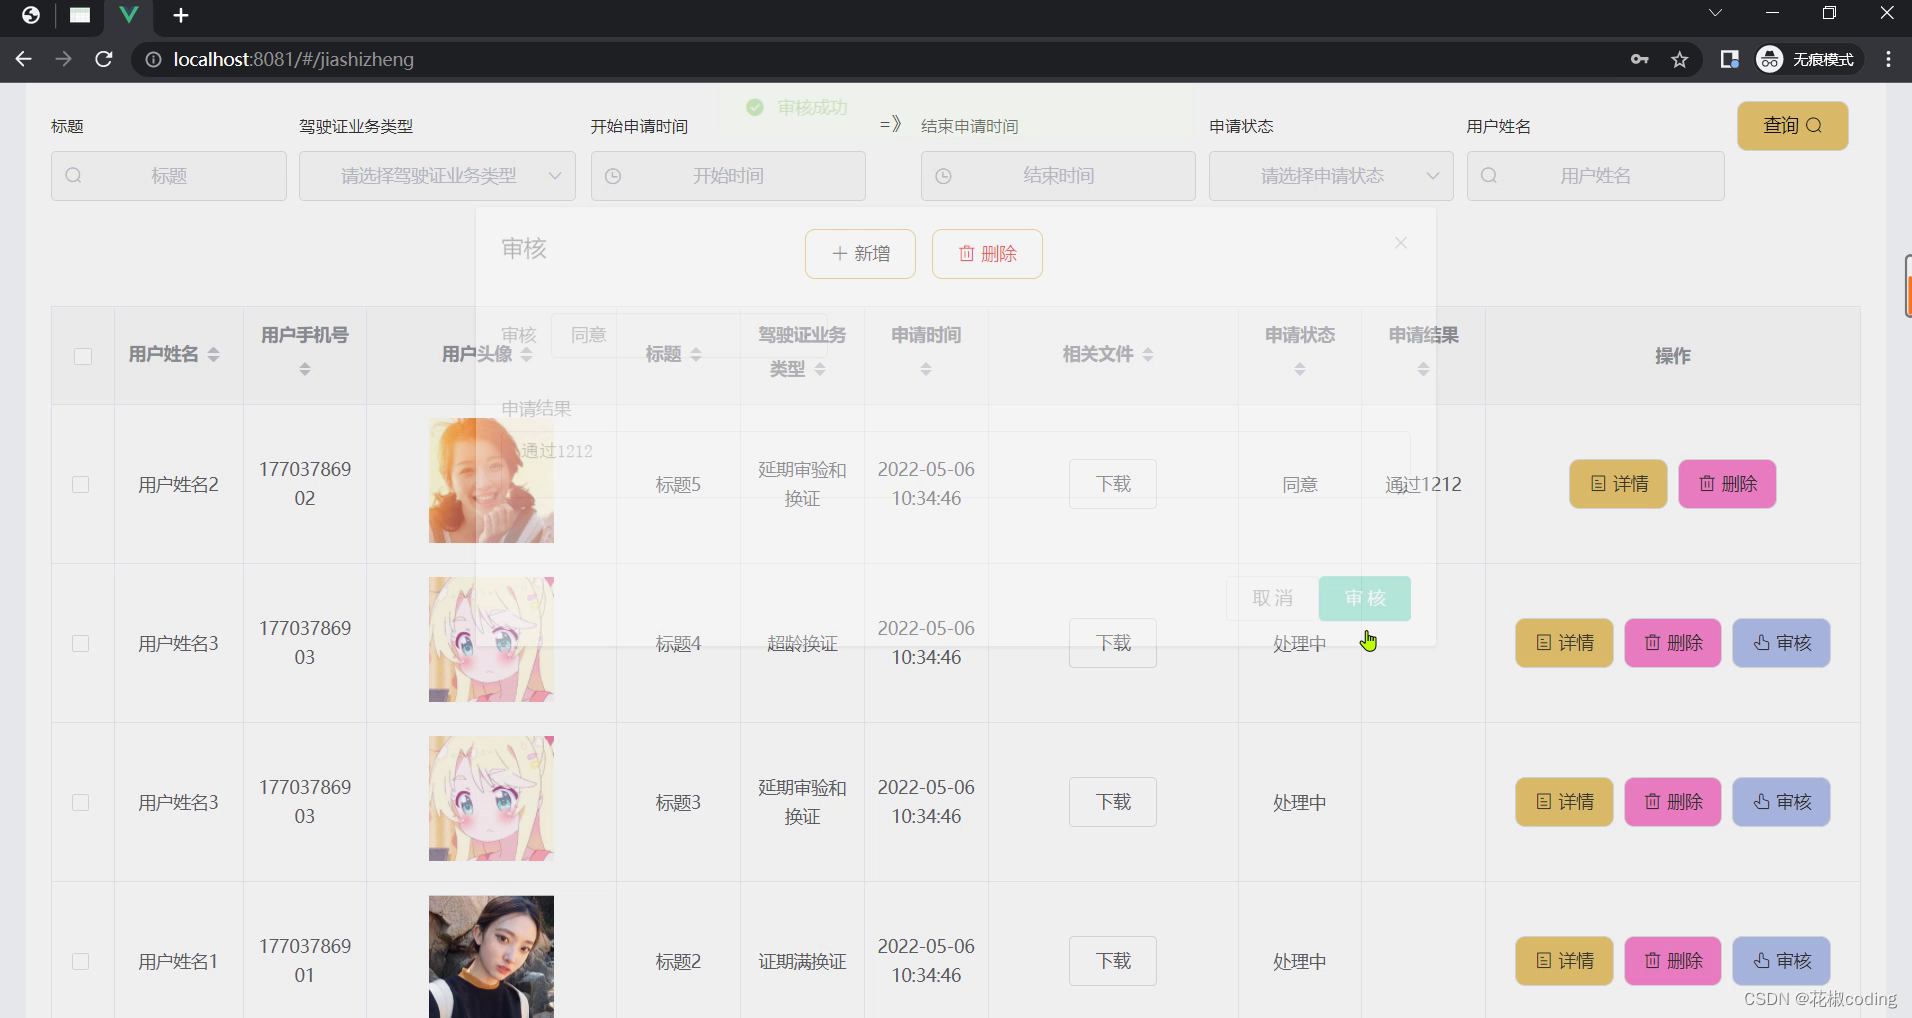Open the browser three-dot menu

[1888, 60]
